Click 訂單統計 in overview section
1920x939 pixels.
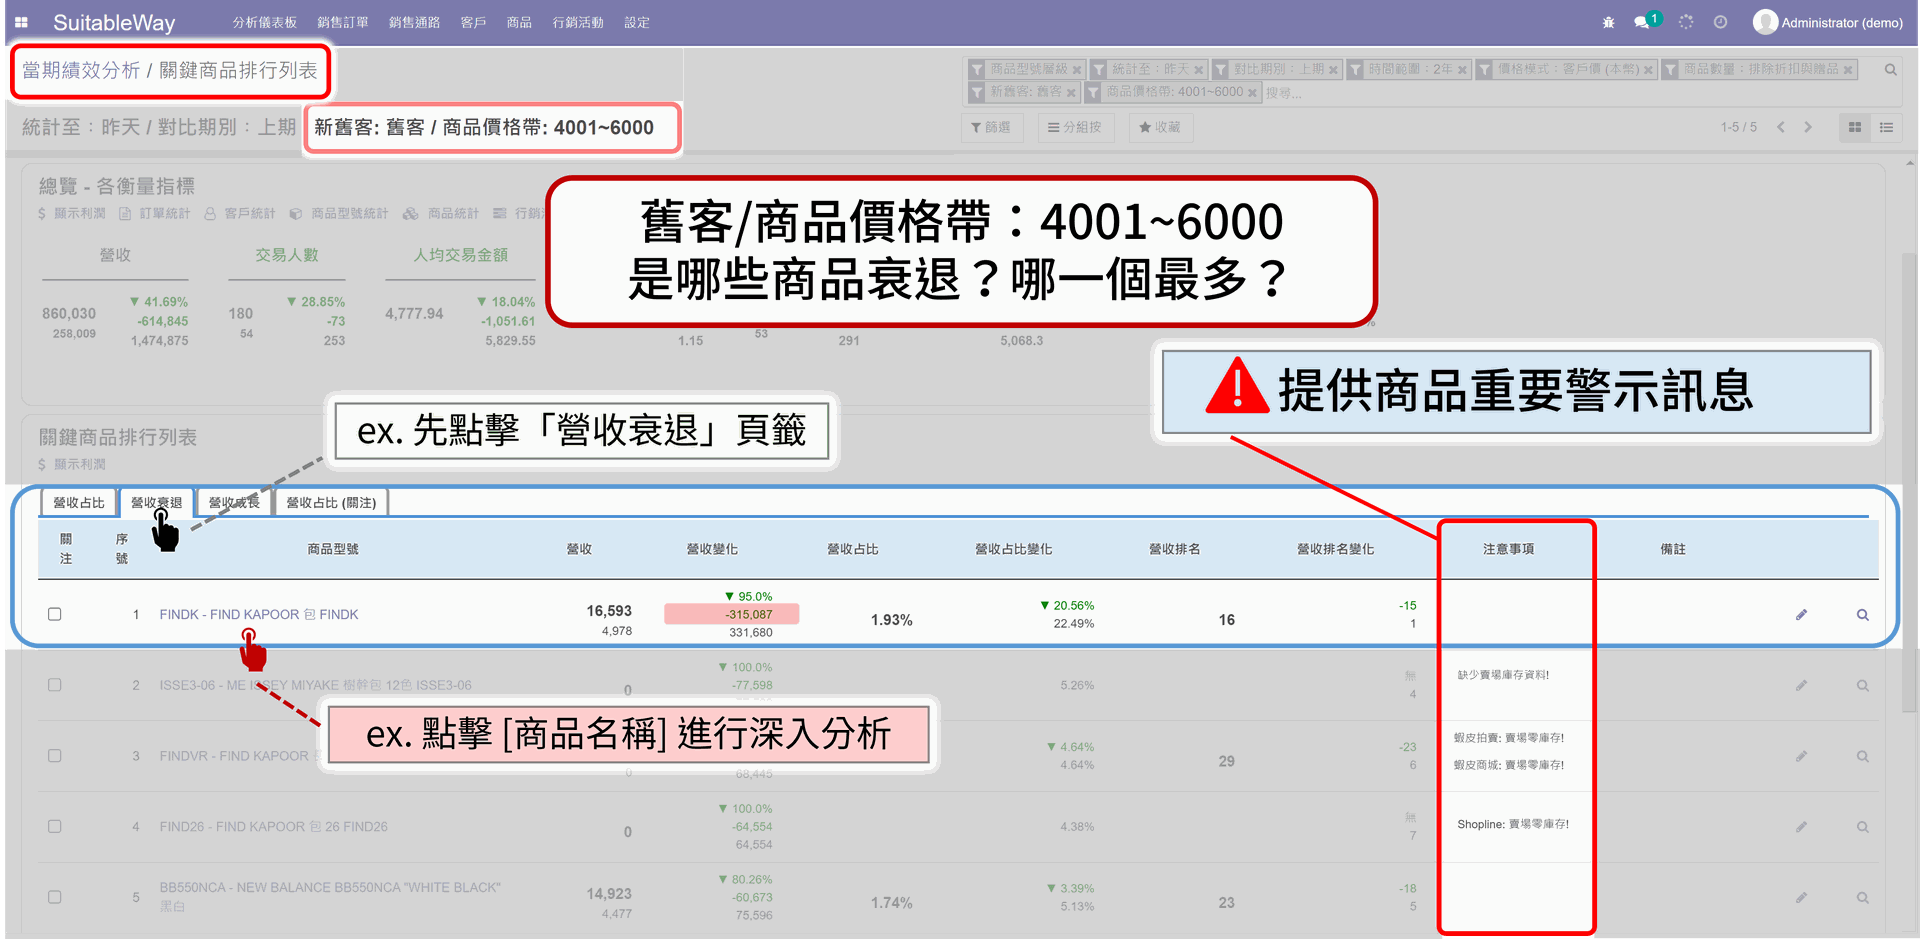tap(155, 213)
